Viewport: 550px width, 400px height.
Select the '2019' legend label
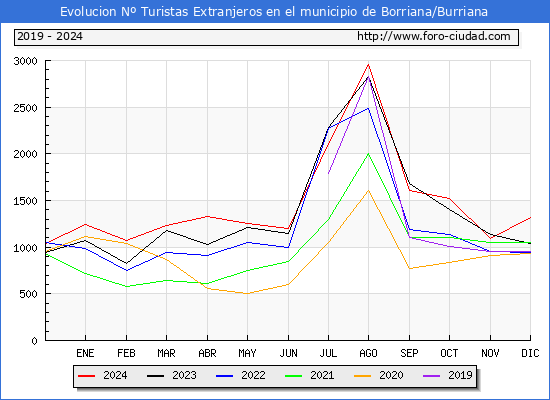point(460,375)
